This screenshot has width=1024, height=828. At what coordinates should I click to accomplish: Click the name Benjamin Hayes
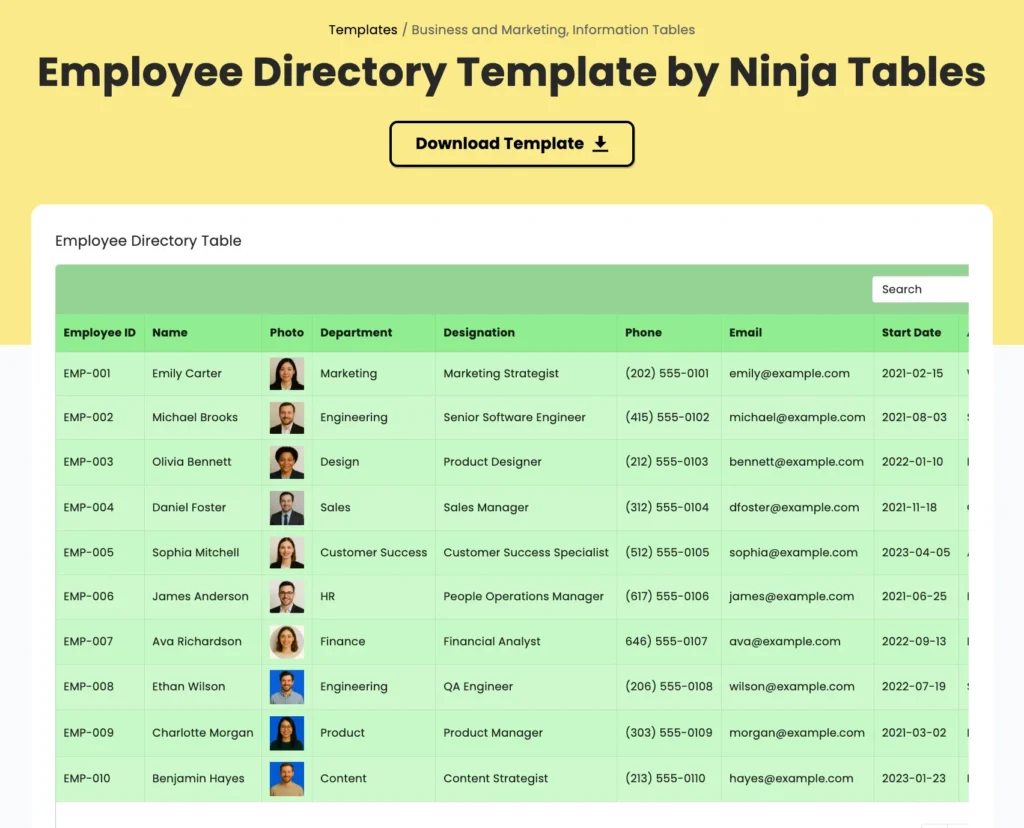point(198,778)
